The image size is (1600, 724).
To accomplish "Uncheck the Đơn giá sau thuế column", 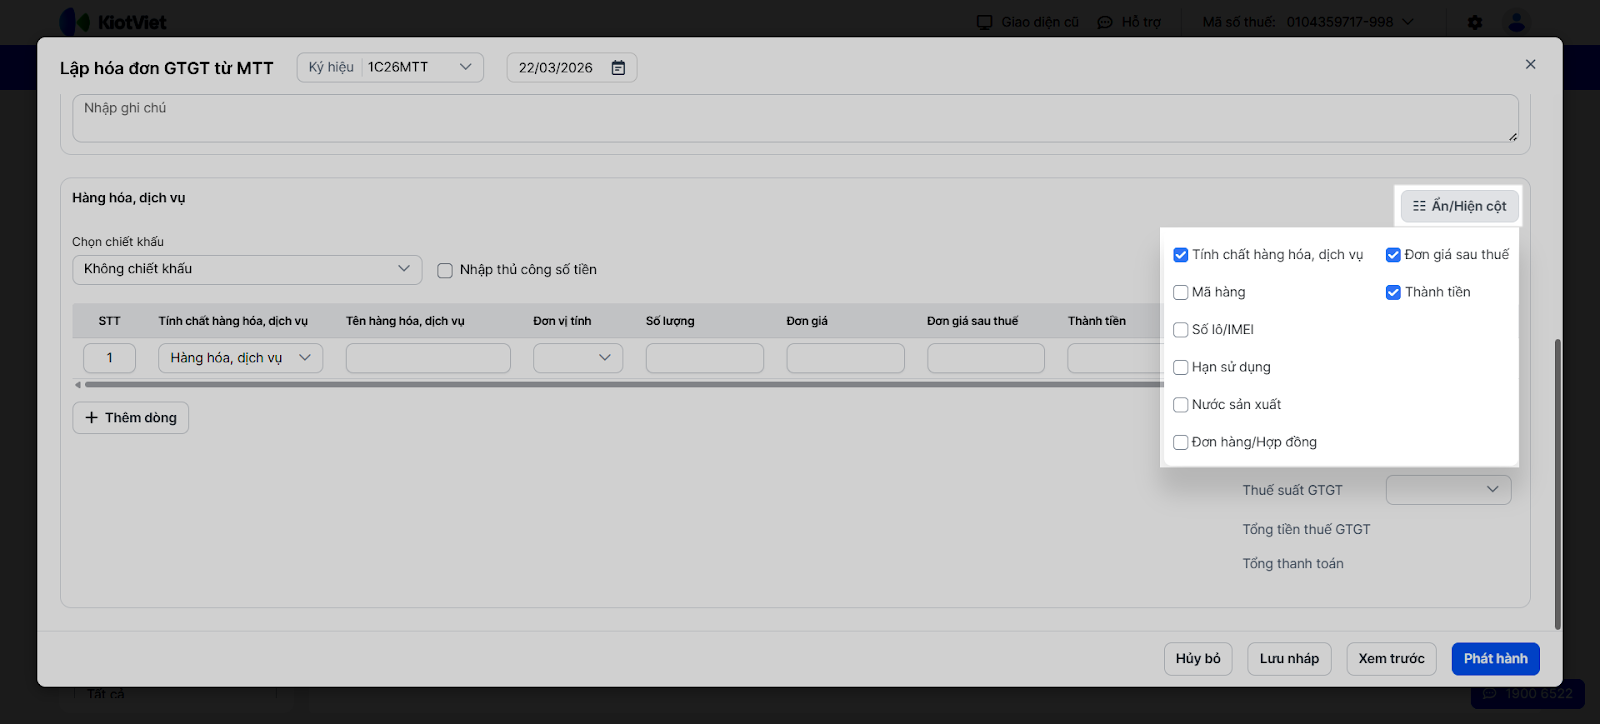I will coord(1393,255).
